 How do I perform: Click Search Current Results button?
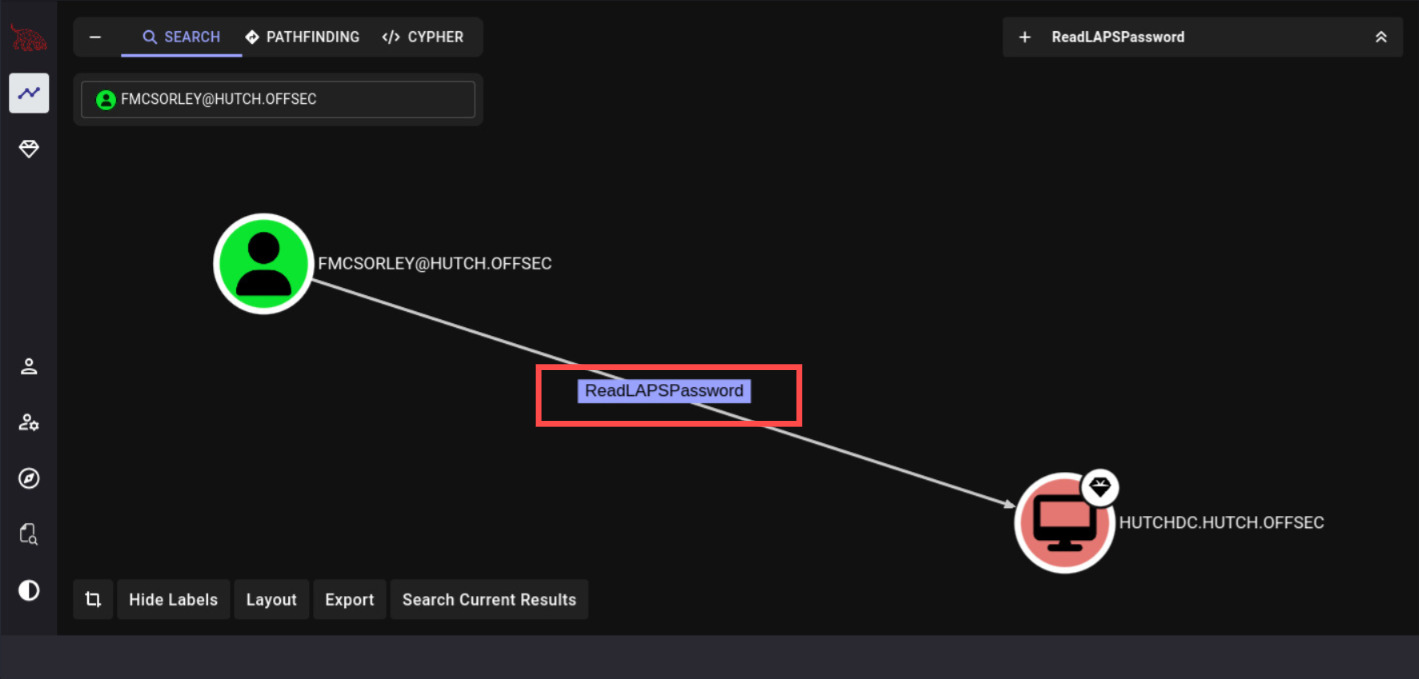(x=489, y=600)
